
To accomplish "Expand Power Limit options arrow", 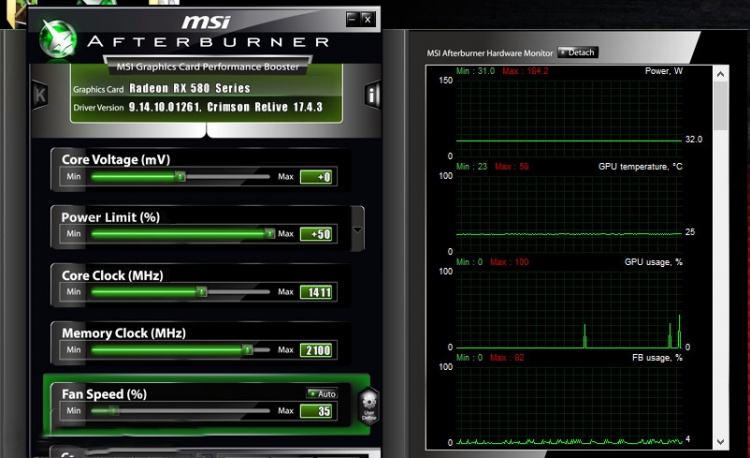I will [x=357, y=229].
